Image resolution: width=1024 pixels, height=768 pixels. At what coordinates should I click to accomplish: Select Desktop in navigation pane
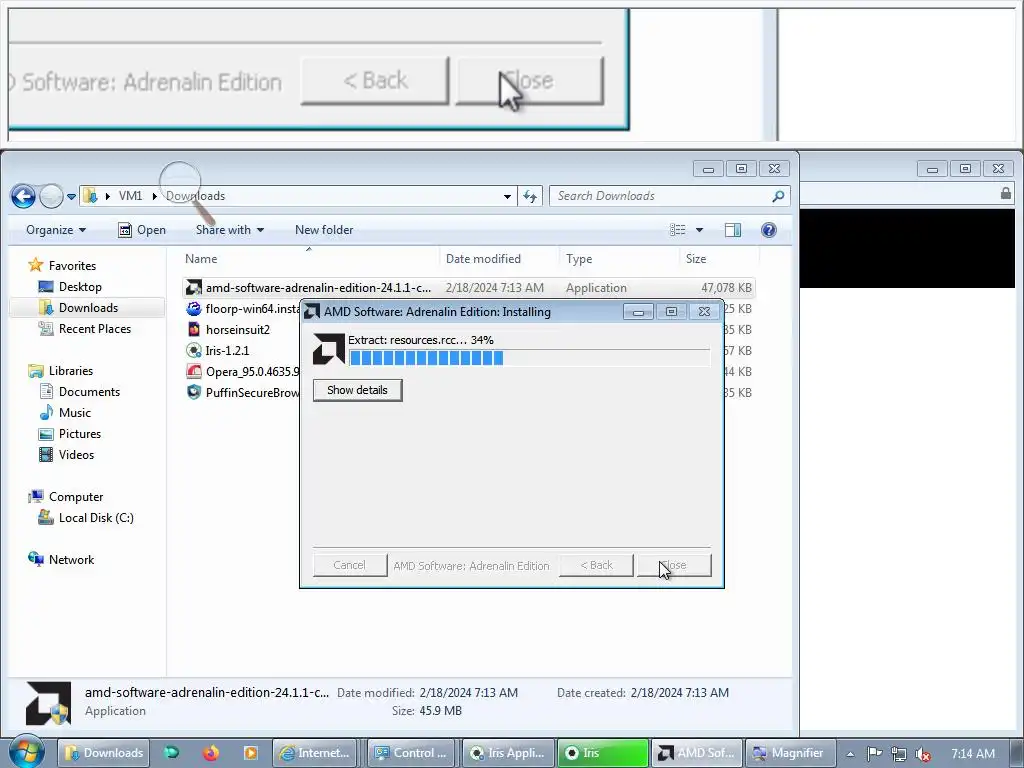point(71,287)
